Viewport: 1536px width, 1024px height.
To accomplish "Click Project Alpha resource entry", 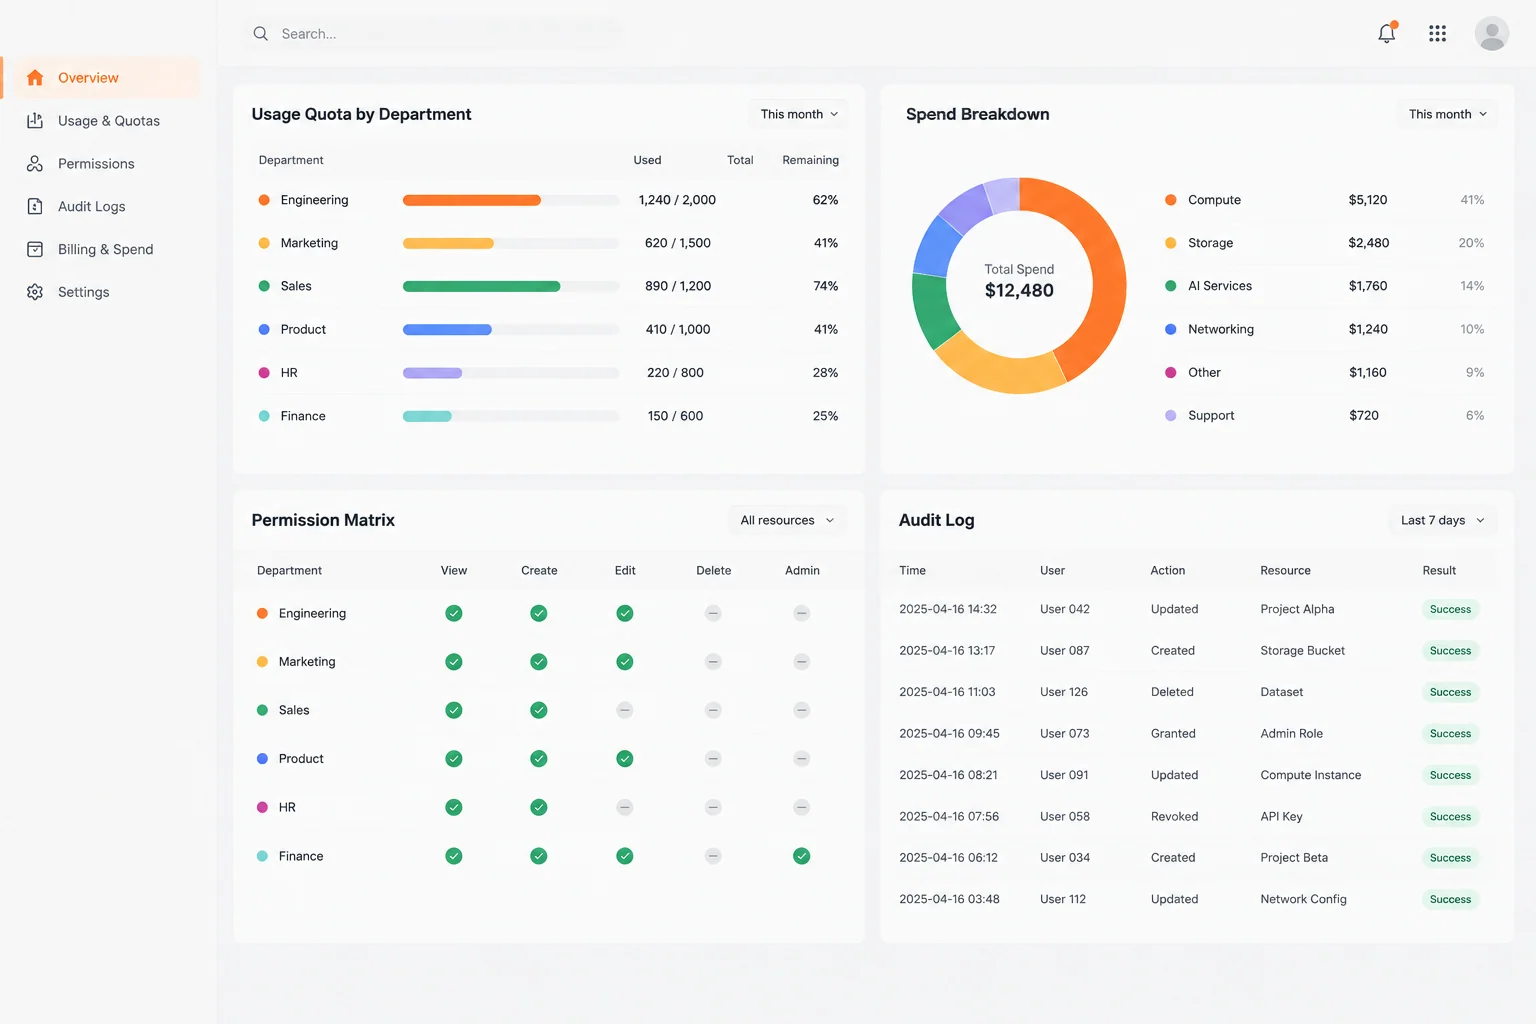I will pyautogui.click(x=1297, y=609).
